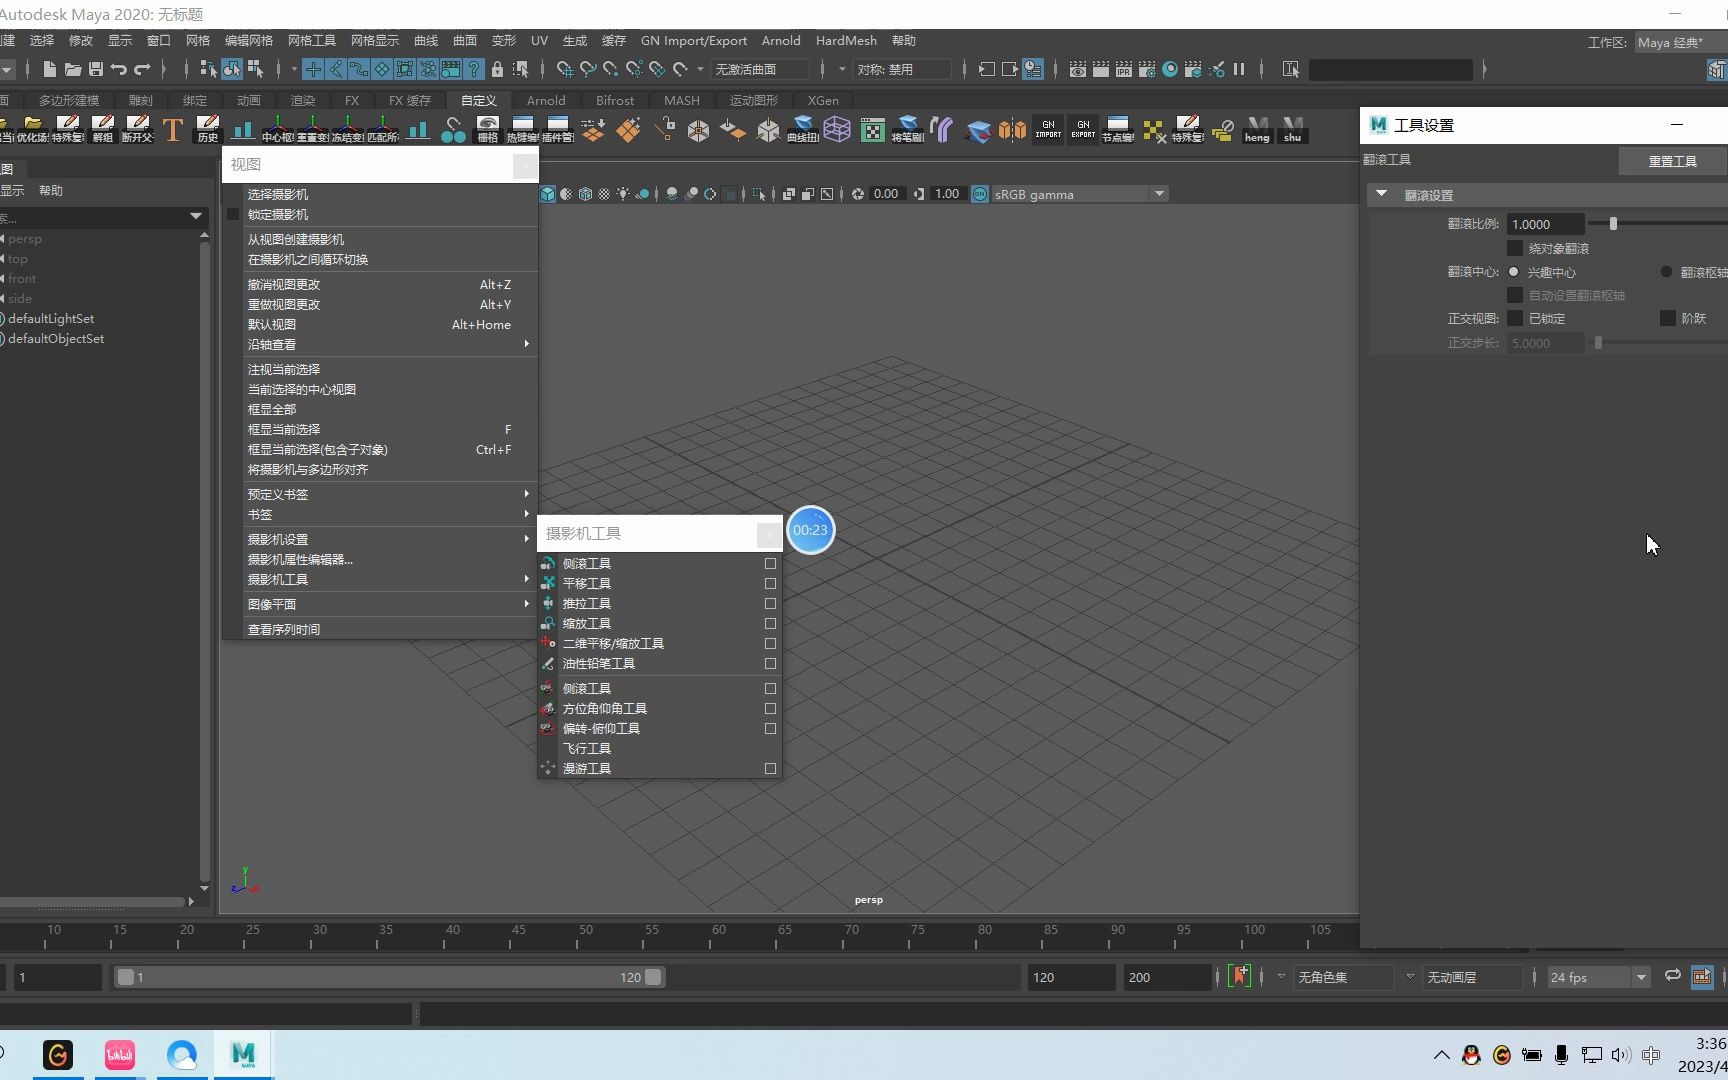Viewport: 1728px width, 1080px height.
Task: Select the 翻滚枢轴 radio button
Action: (1666, 272)
